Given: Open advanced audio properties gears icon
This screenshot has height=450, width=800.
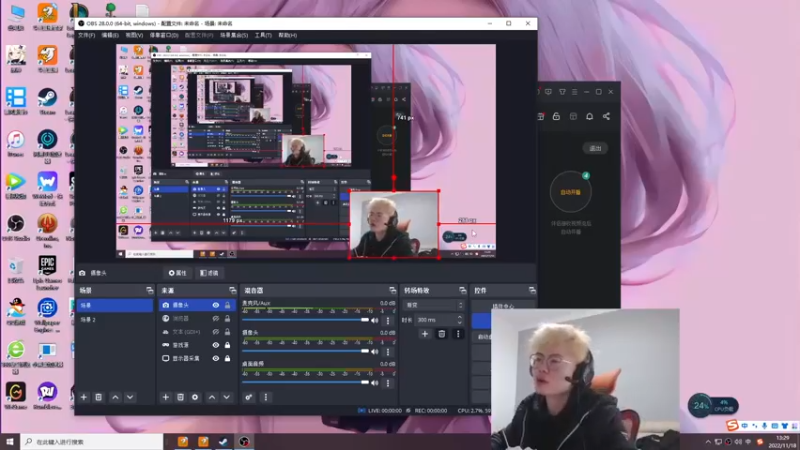Looking at the screenshot, I should pyautogui.click(x=248, y=397).
